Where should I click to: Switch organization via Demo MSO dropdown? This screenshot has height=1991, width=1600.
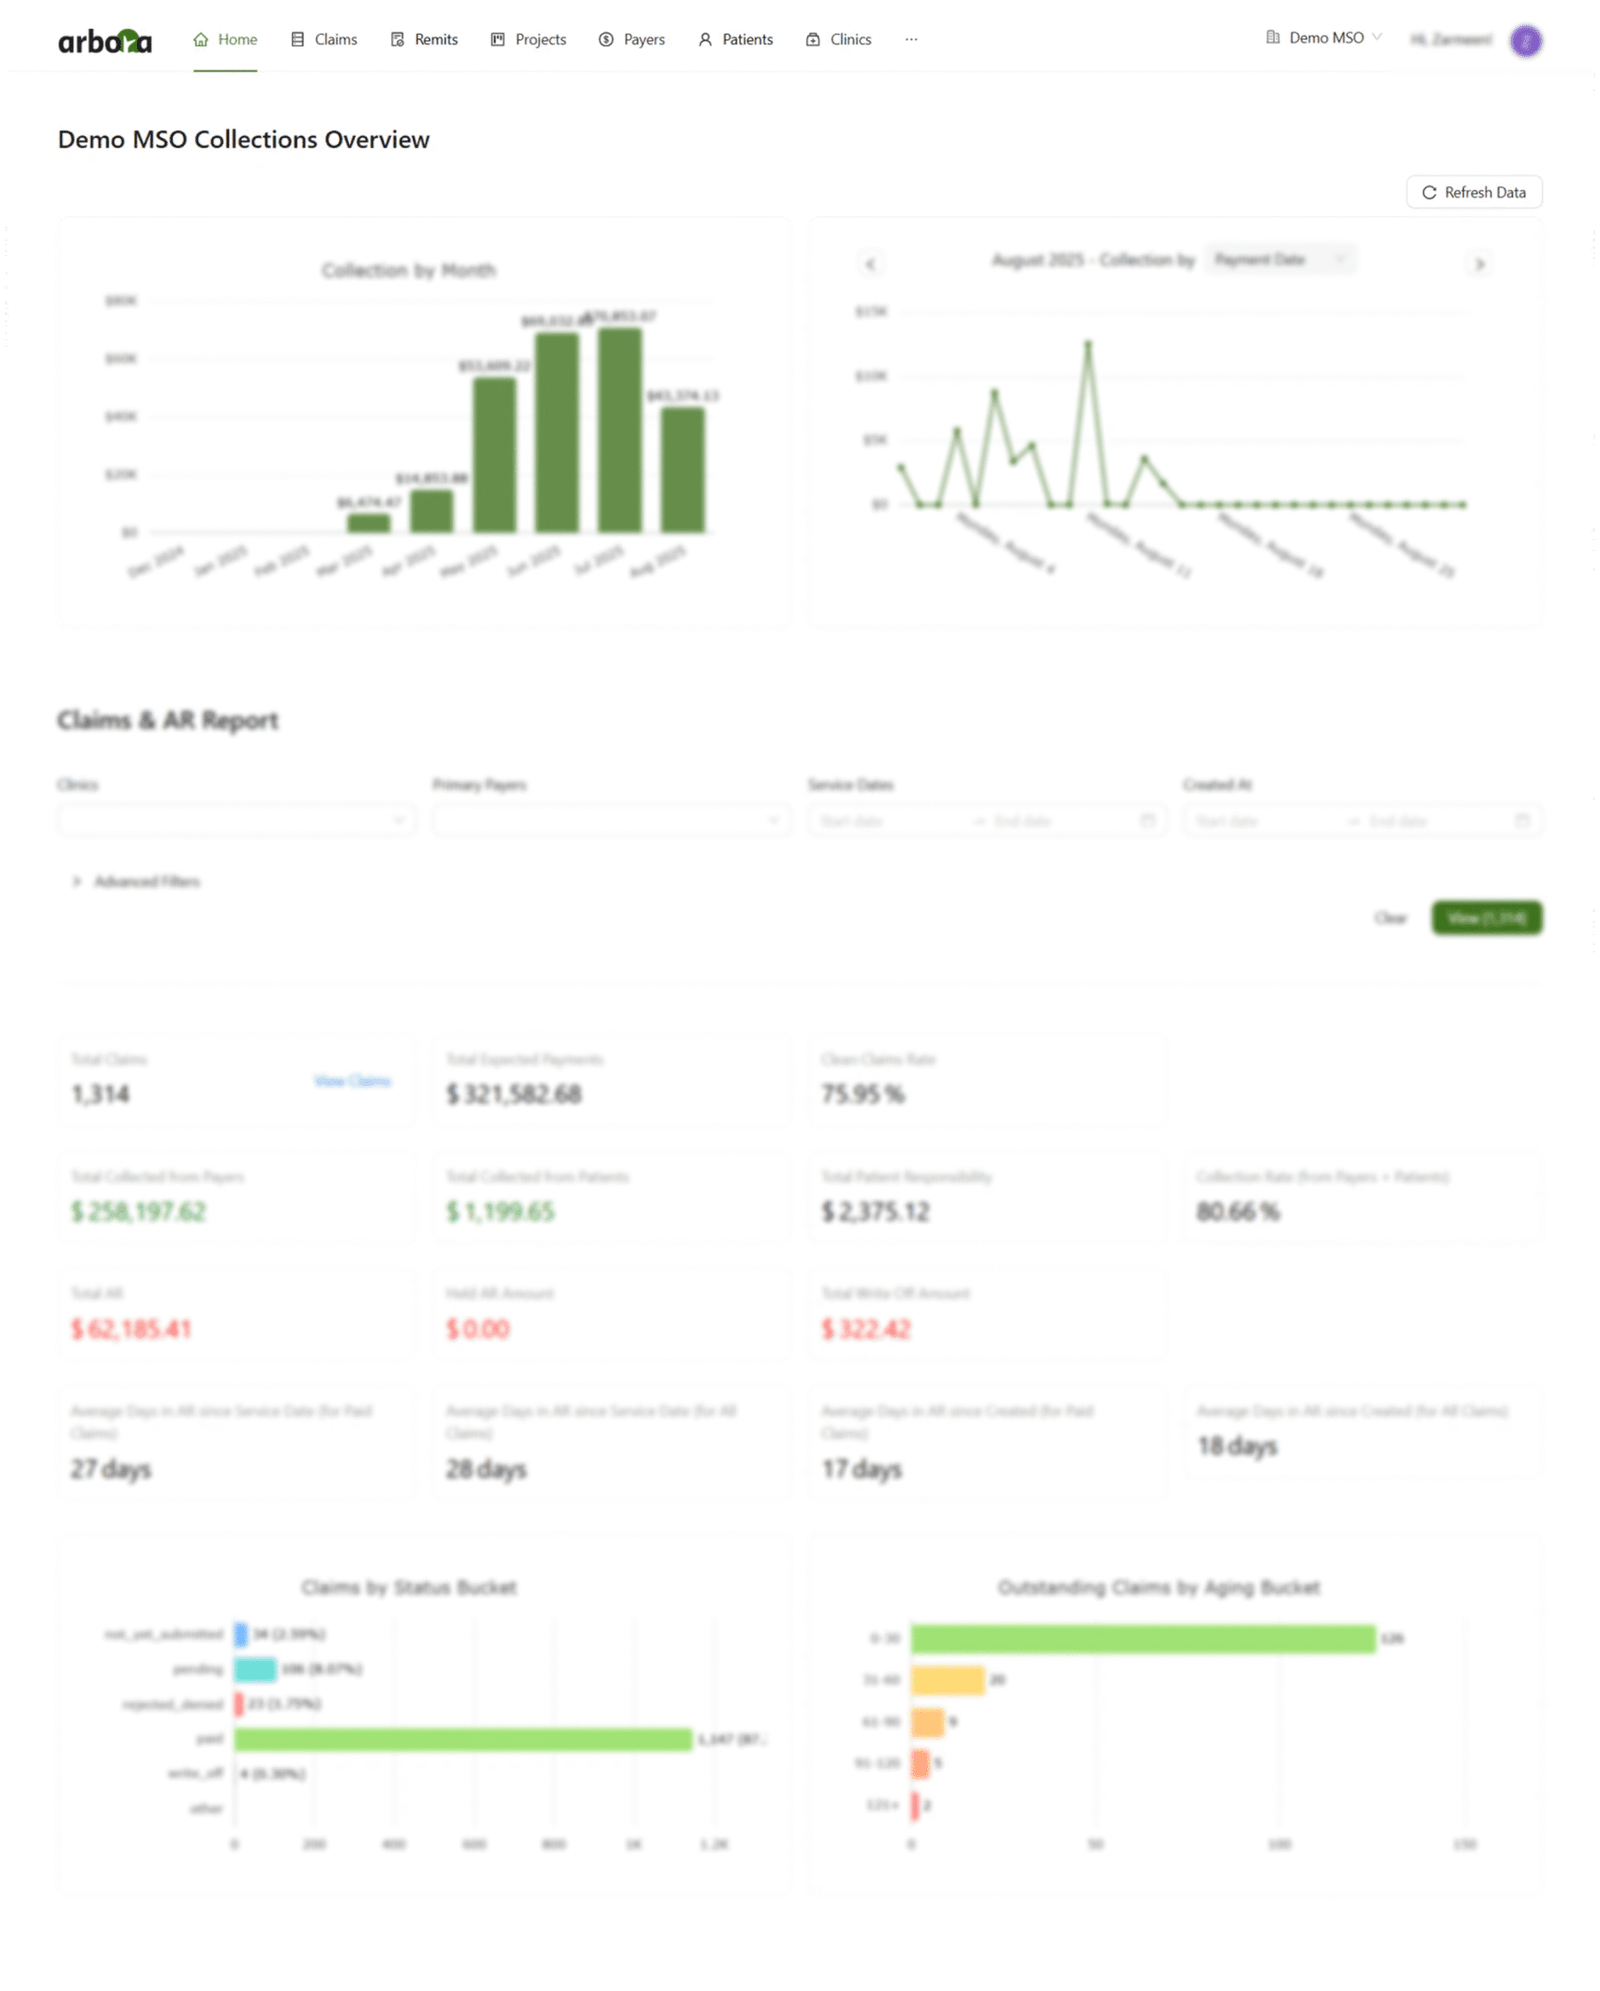[x=1325, y=38]
